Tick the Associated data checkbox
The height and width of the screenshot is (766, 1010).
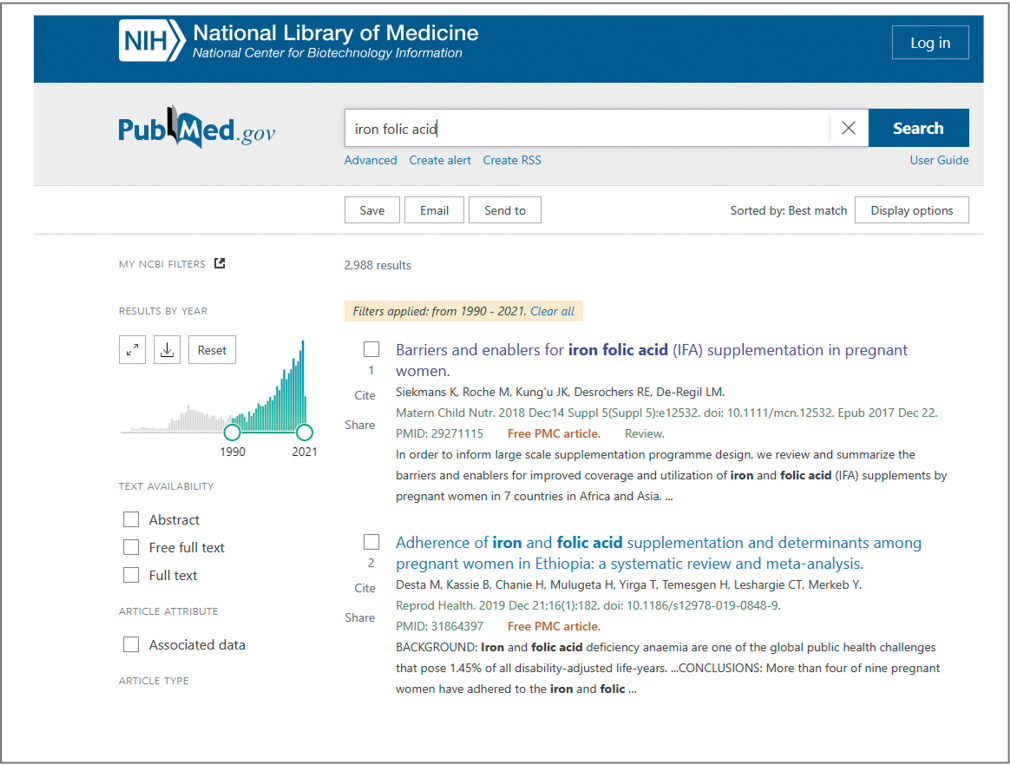click(x=131, y=645)
